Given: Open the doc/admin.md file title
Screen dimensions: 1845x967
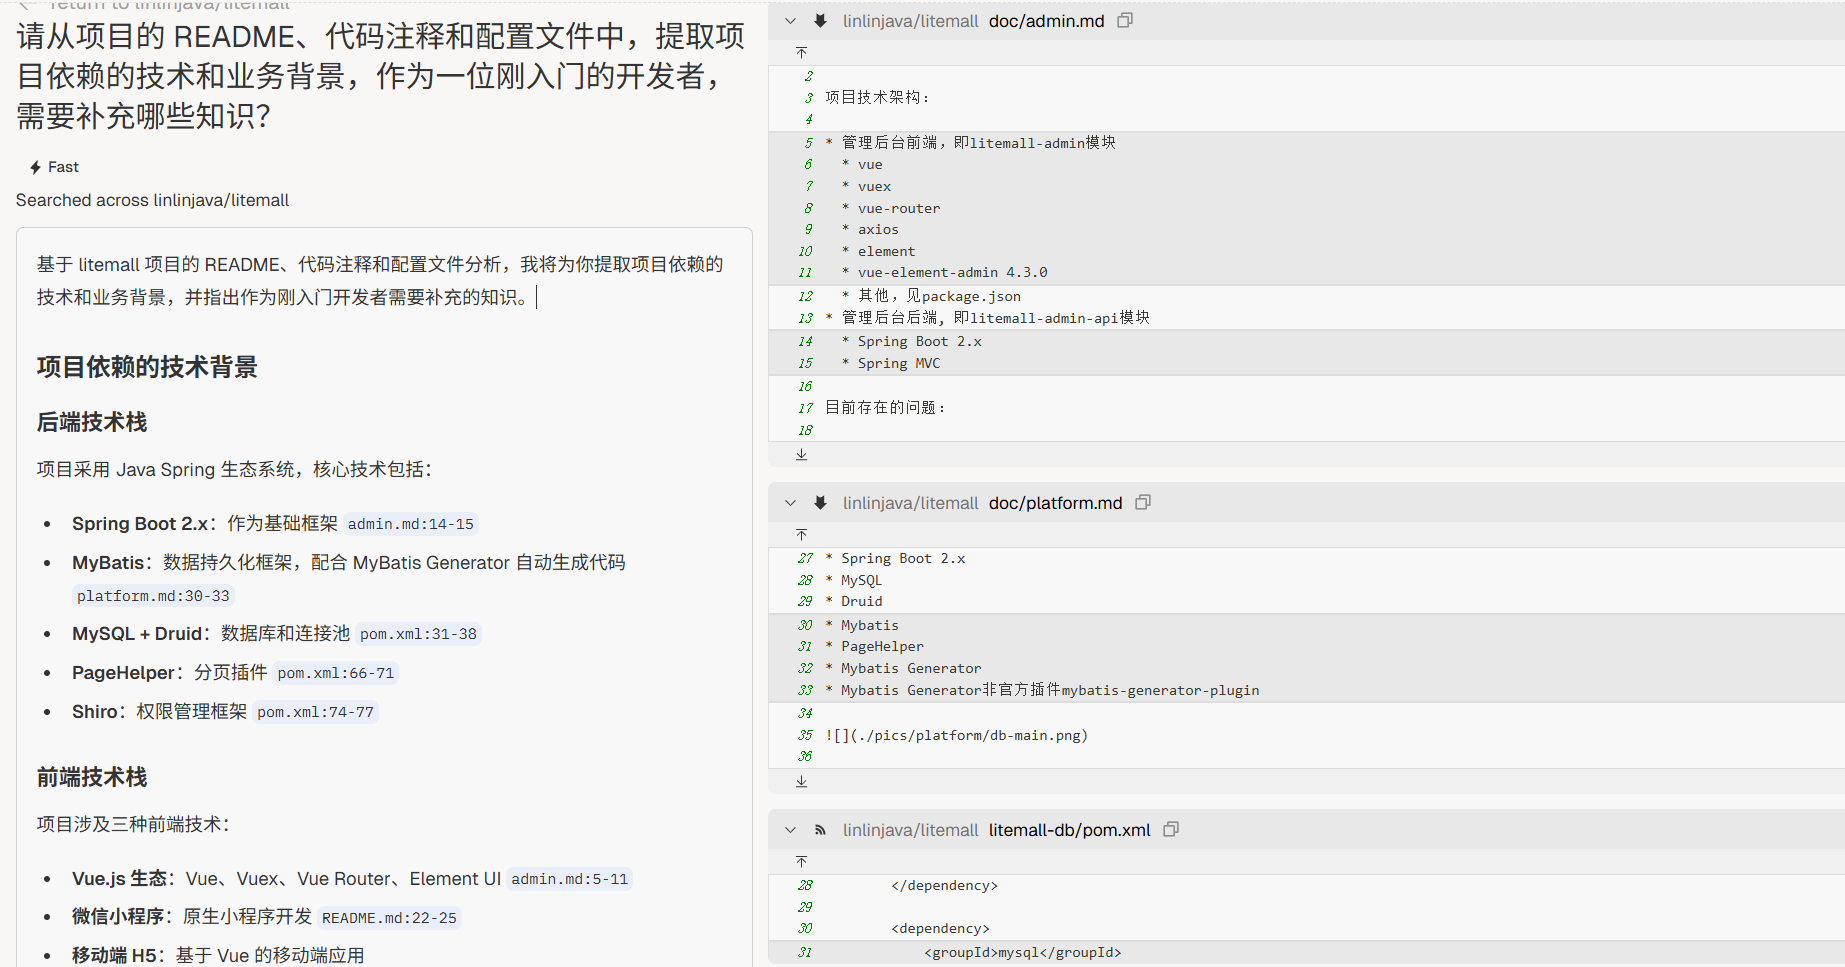Looking at the screenshot, I should pyautogui.click(x=1046, y=21).
